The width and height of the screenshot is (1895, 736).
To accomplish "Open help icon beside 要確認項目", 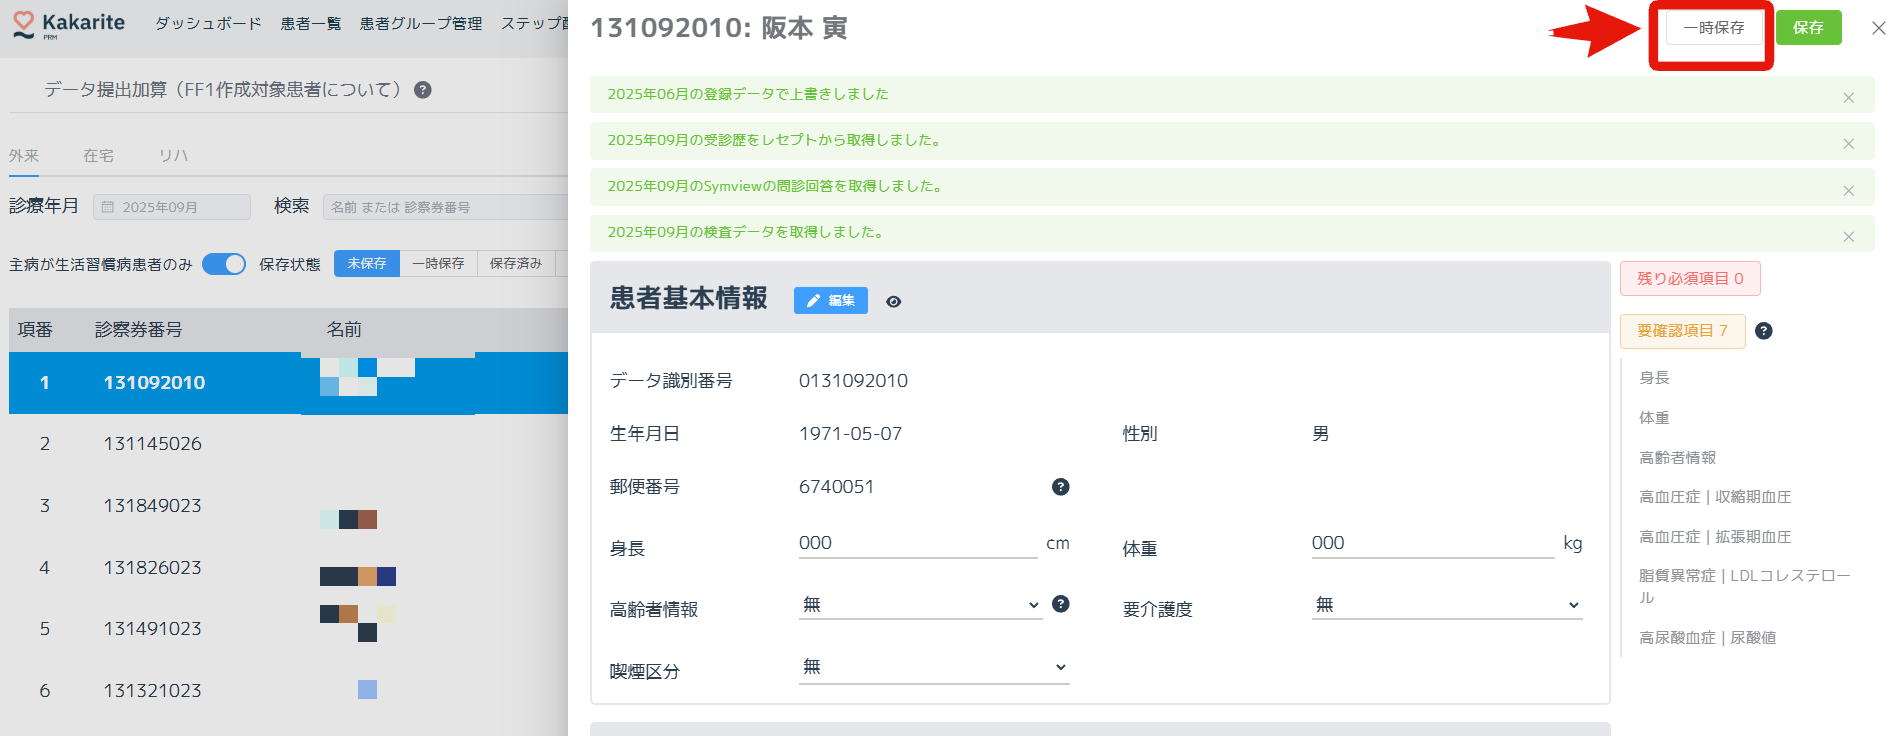I will [x=1764, y=331].
